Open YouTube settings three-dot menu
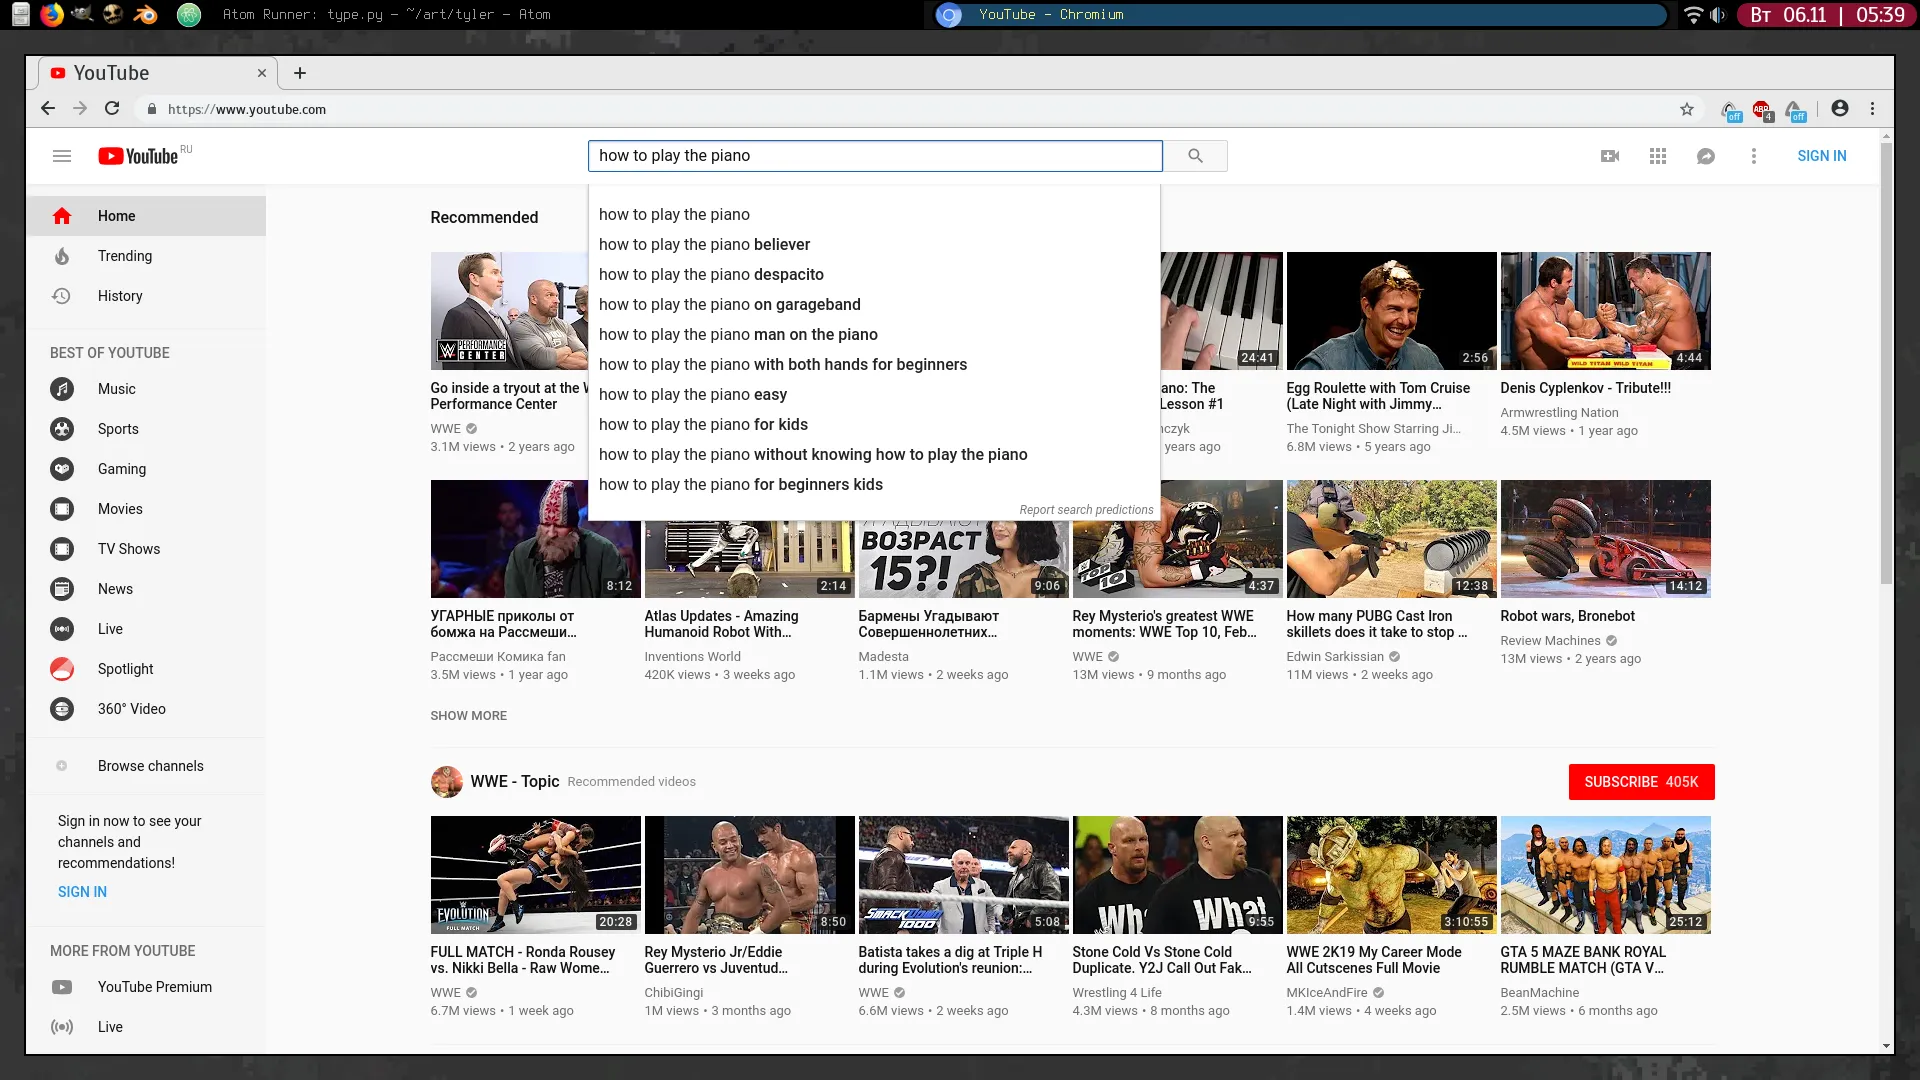Screen dimensions: 1920x1080 click(x=1753, y=156)
